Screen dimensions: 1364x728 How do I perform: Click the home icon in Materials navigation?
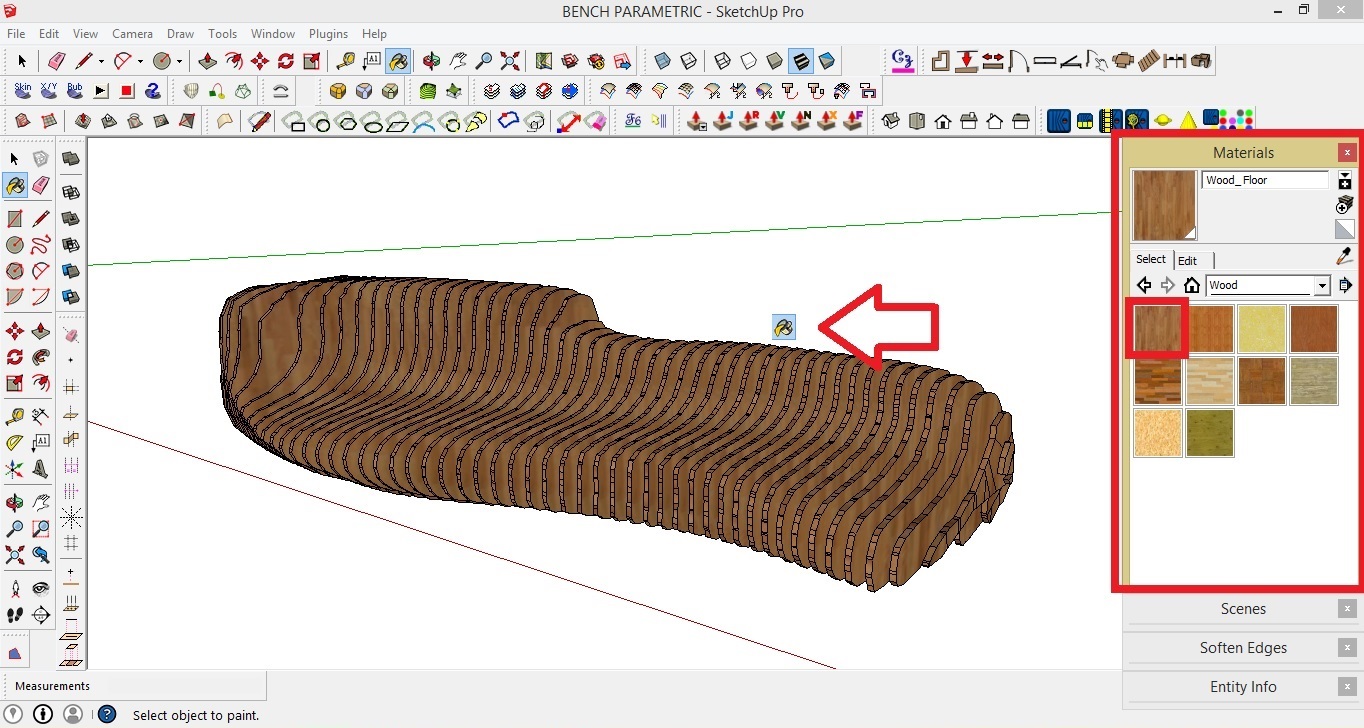1192,285
